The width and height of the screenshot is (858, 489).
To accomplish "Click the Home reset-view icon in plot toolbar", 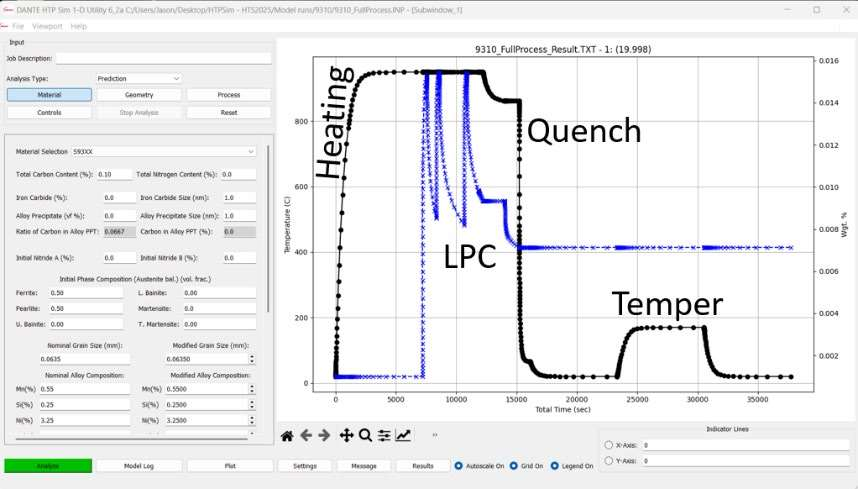I will (x=287, y=435).
